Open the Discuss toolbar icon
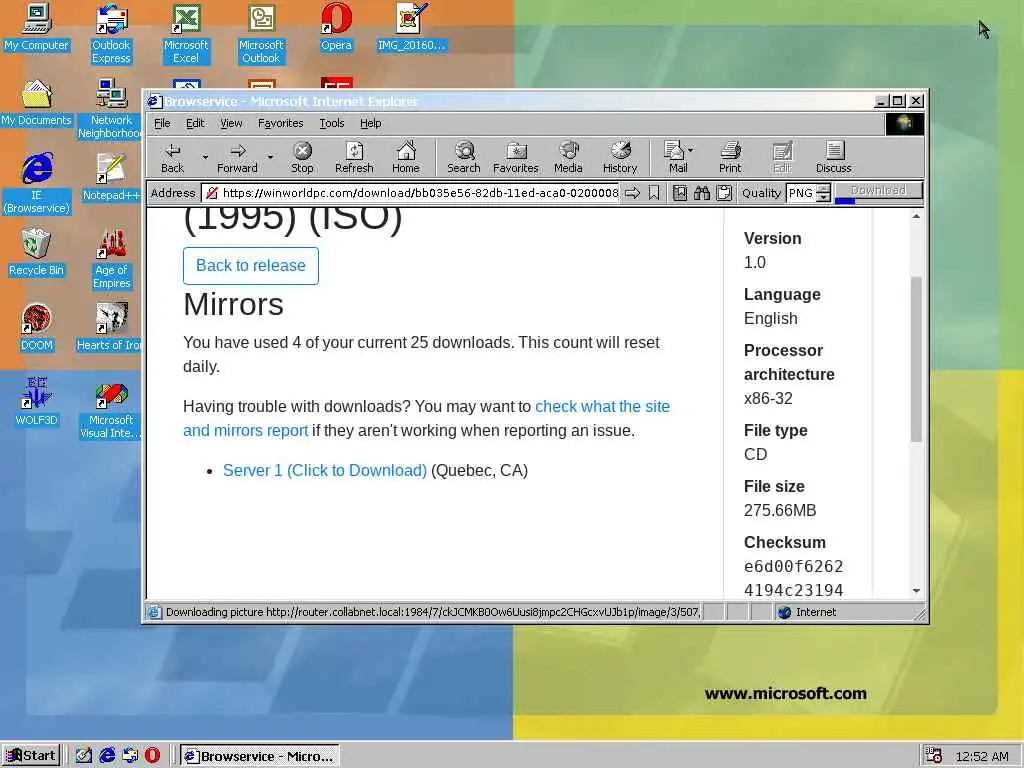This screenshot has height=768, width=1024. click(833, 157)
